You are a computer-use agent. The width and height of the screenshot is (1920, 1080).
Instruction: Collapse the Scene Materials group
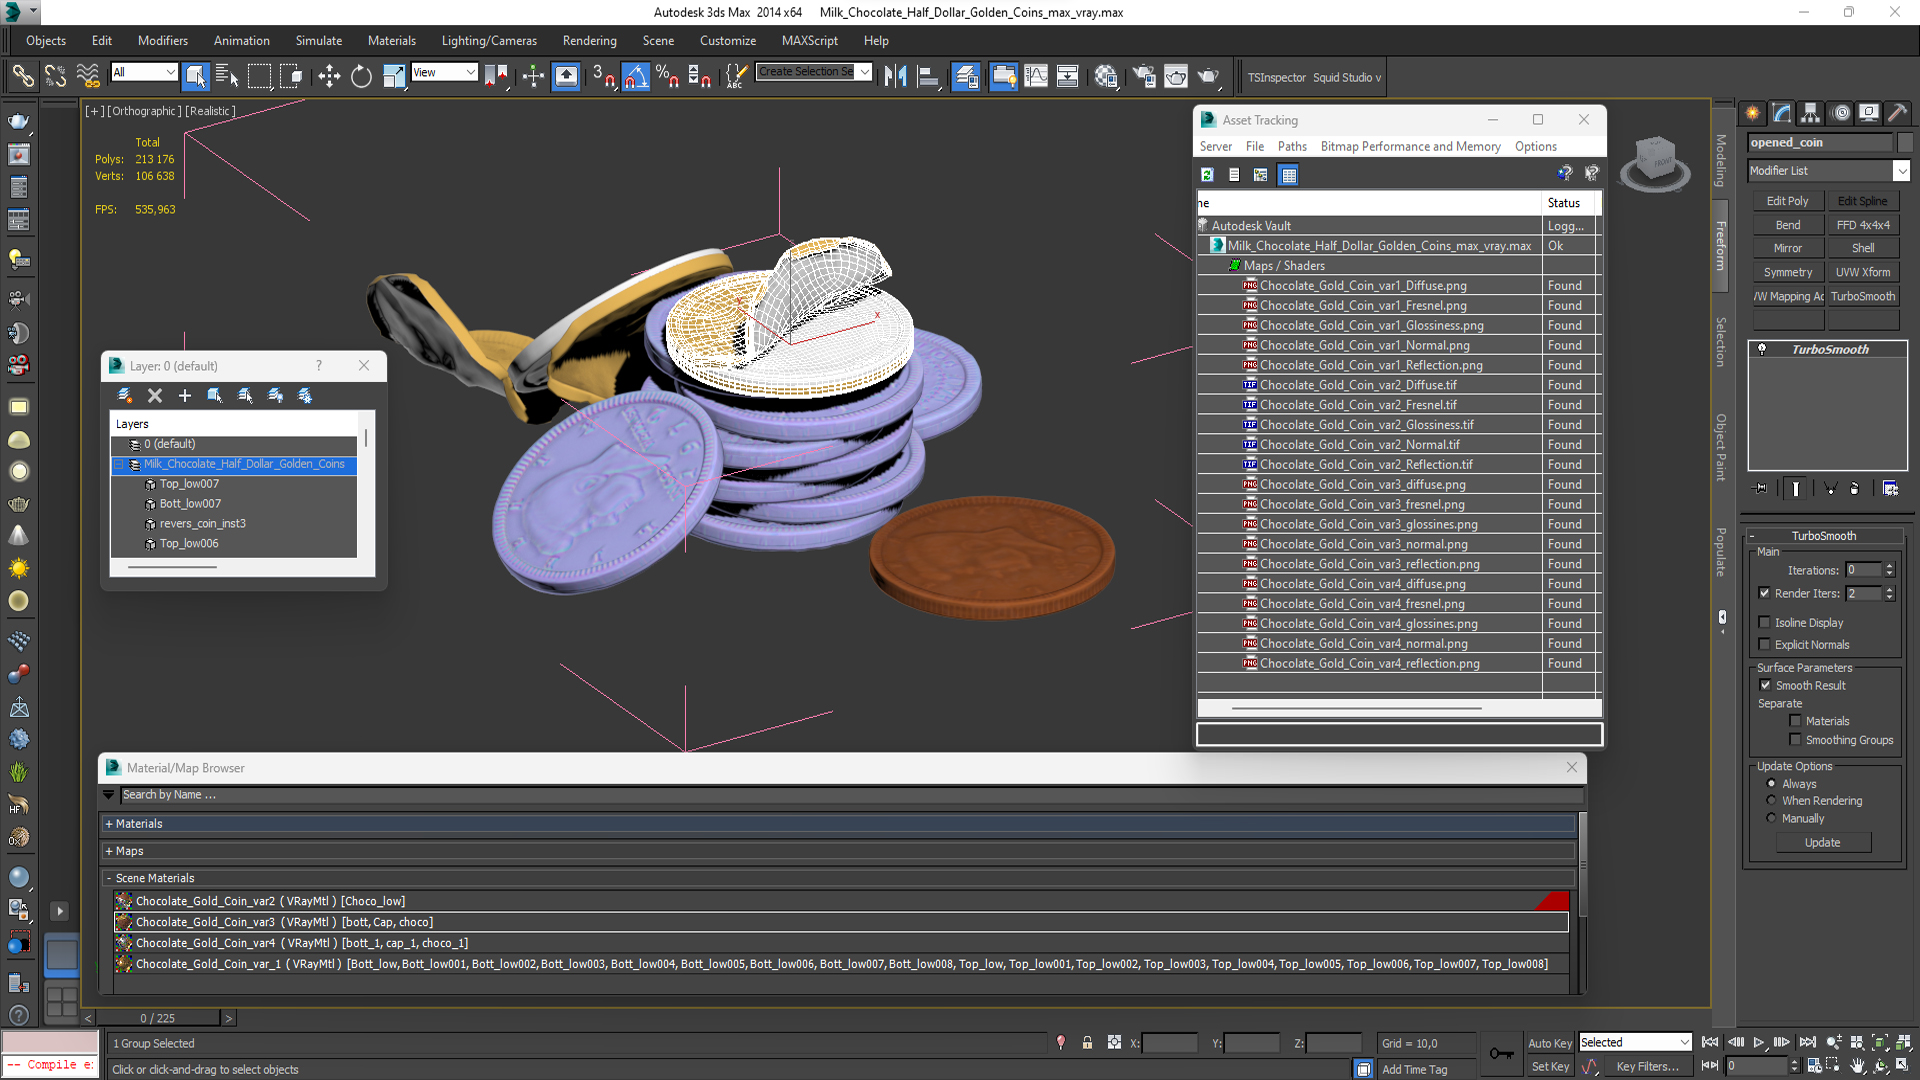click(x=109, y=878)
